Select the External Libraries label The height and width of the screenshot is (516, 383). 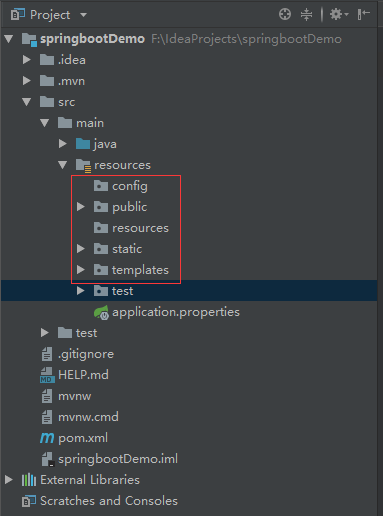tap(90, 480)
